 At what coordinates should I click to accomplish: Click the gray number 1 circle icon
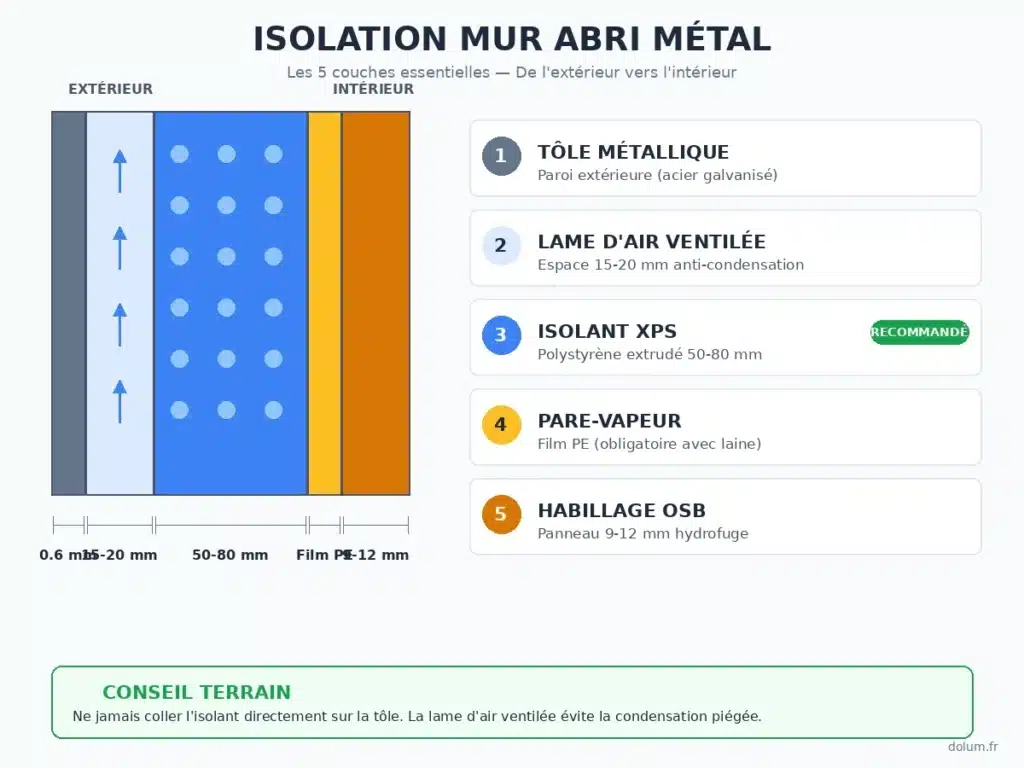(502, 156)
